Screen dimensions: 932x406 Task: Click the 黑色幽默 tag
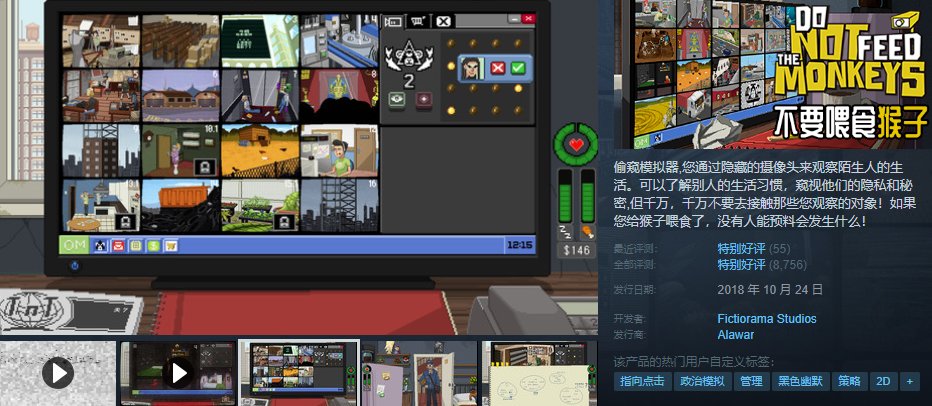801,382
